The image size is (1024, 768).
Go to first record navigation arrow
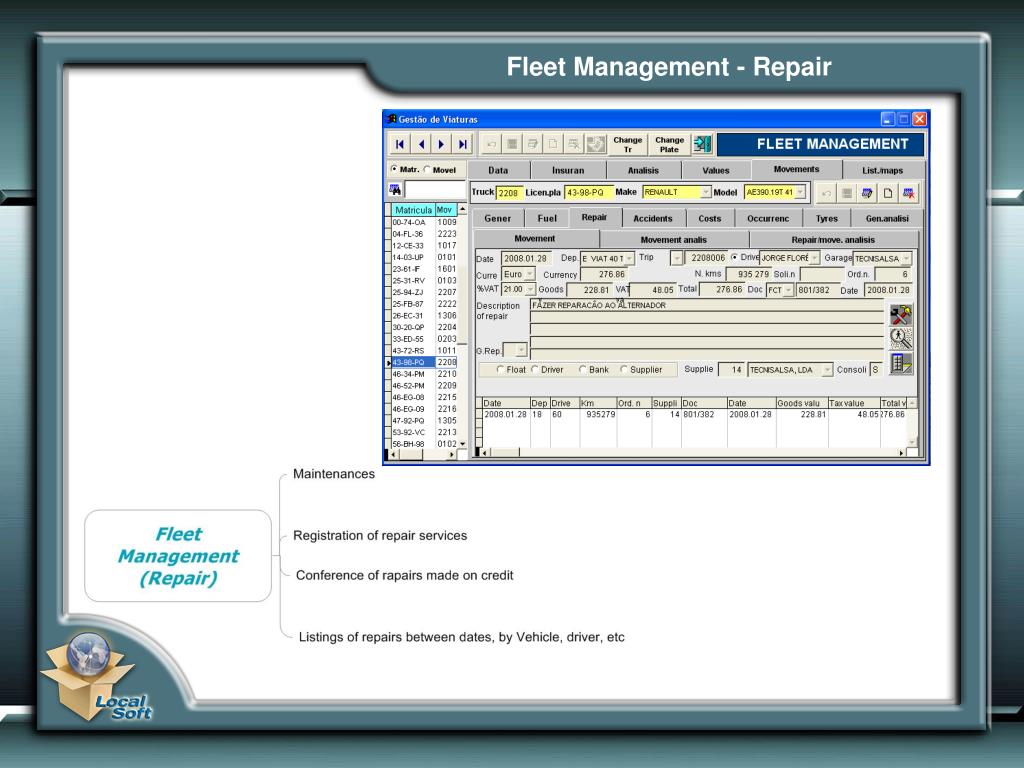(400, 144)
